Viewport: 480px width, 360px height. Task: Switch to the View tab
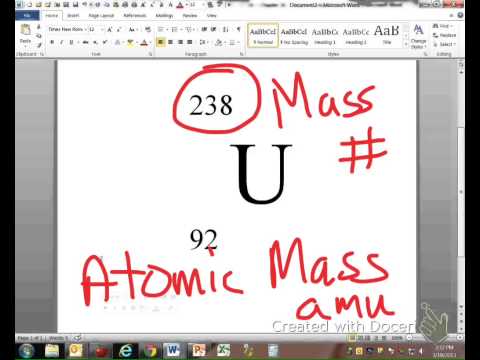[211, 16]
